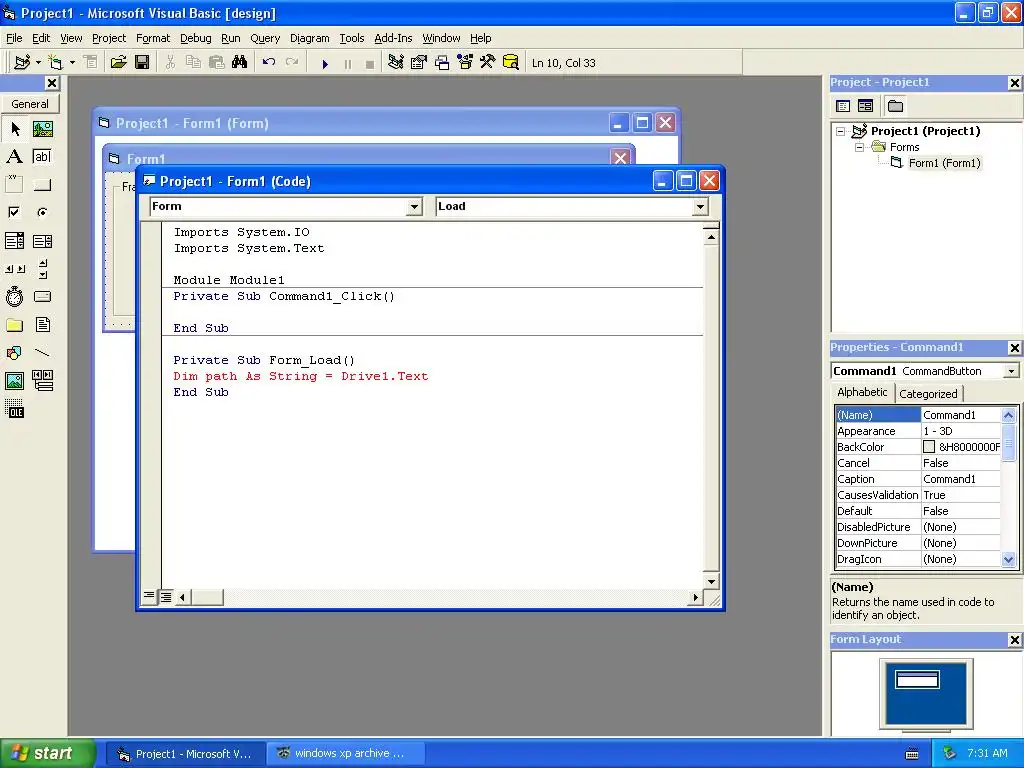
Task: Start the program with the Run arrow
Action: point(325,63)
